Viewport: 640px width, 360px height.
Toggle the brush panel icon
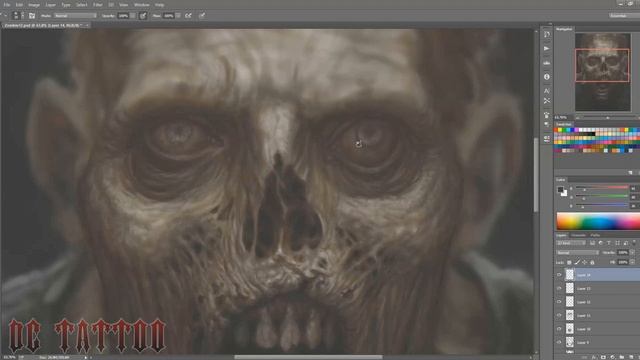(x=32, y=16)
